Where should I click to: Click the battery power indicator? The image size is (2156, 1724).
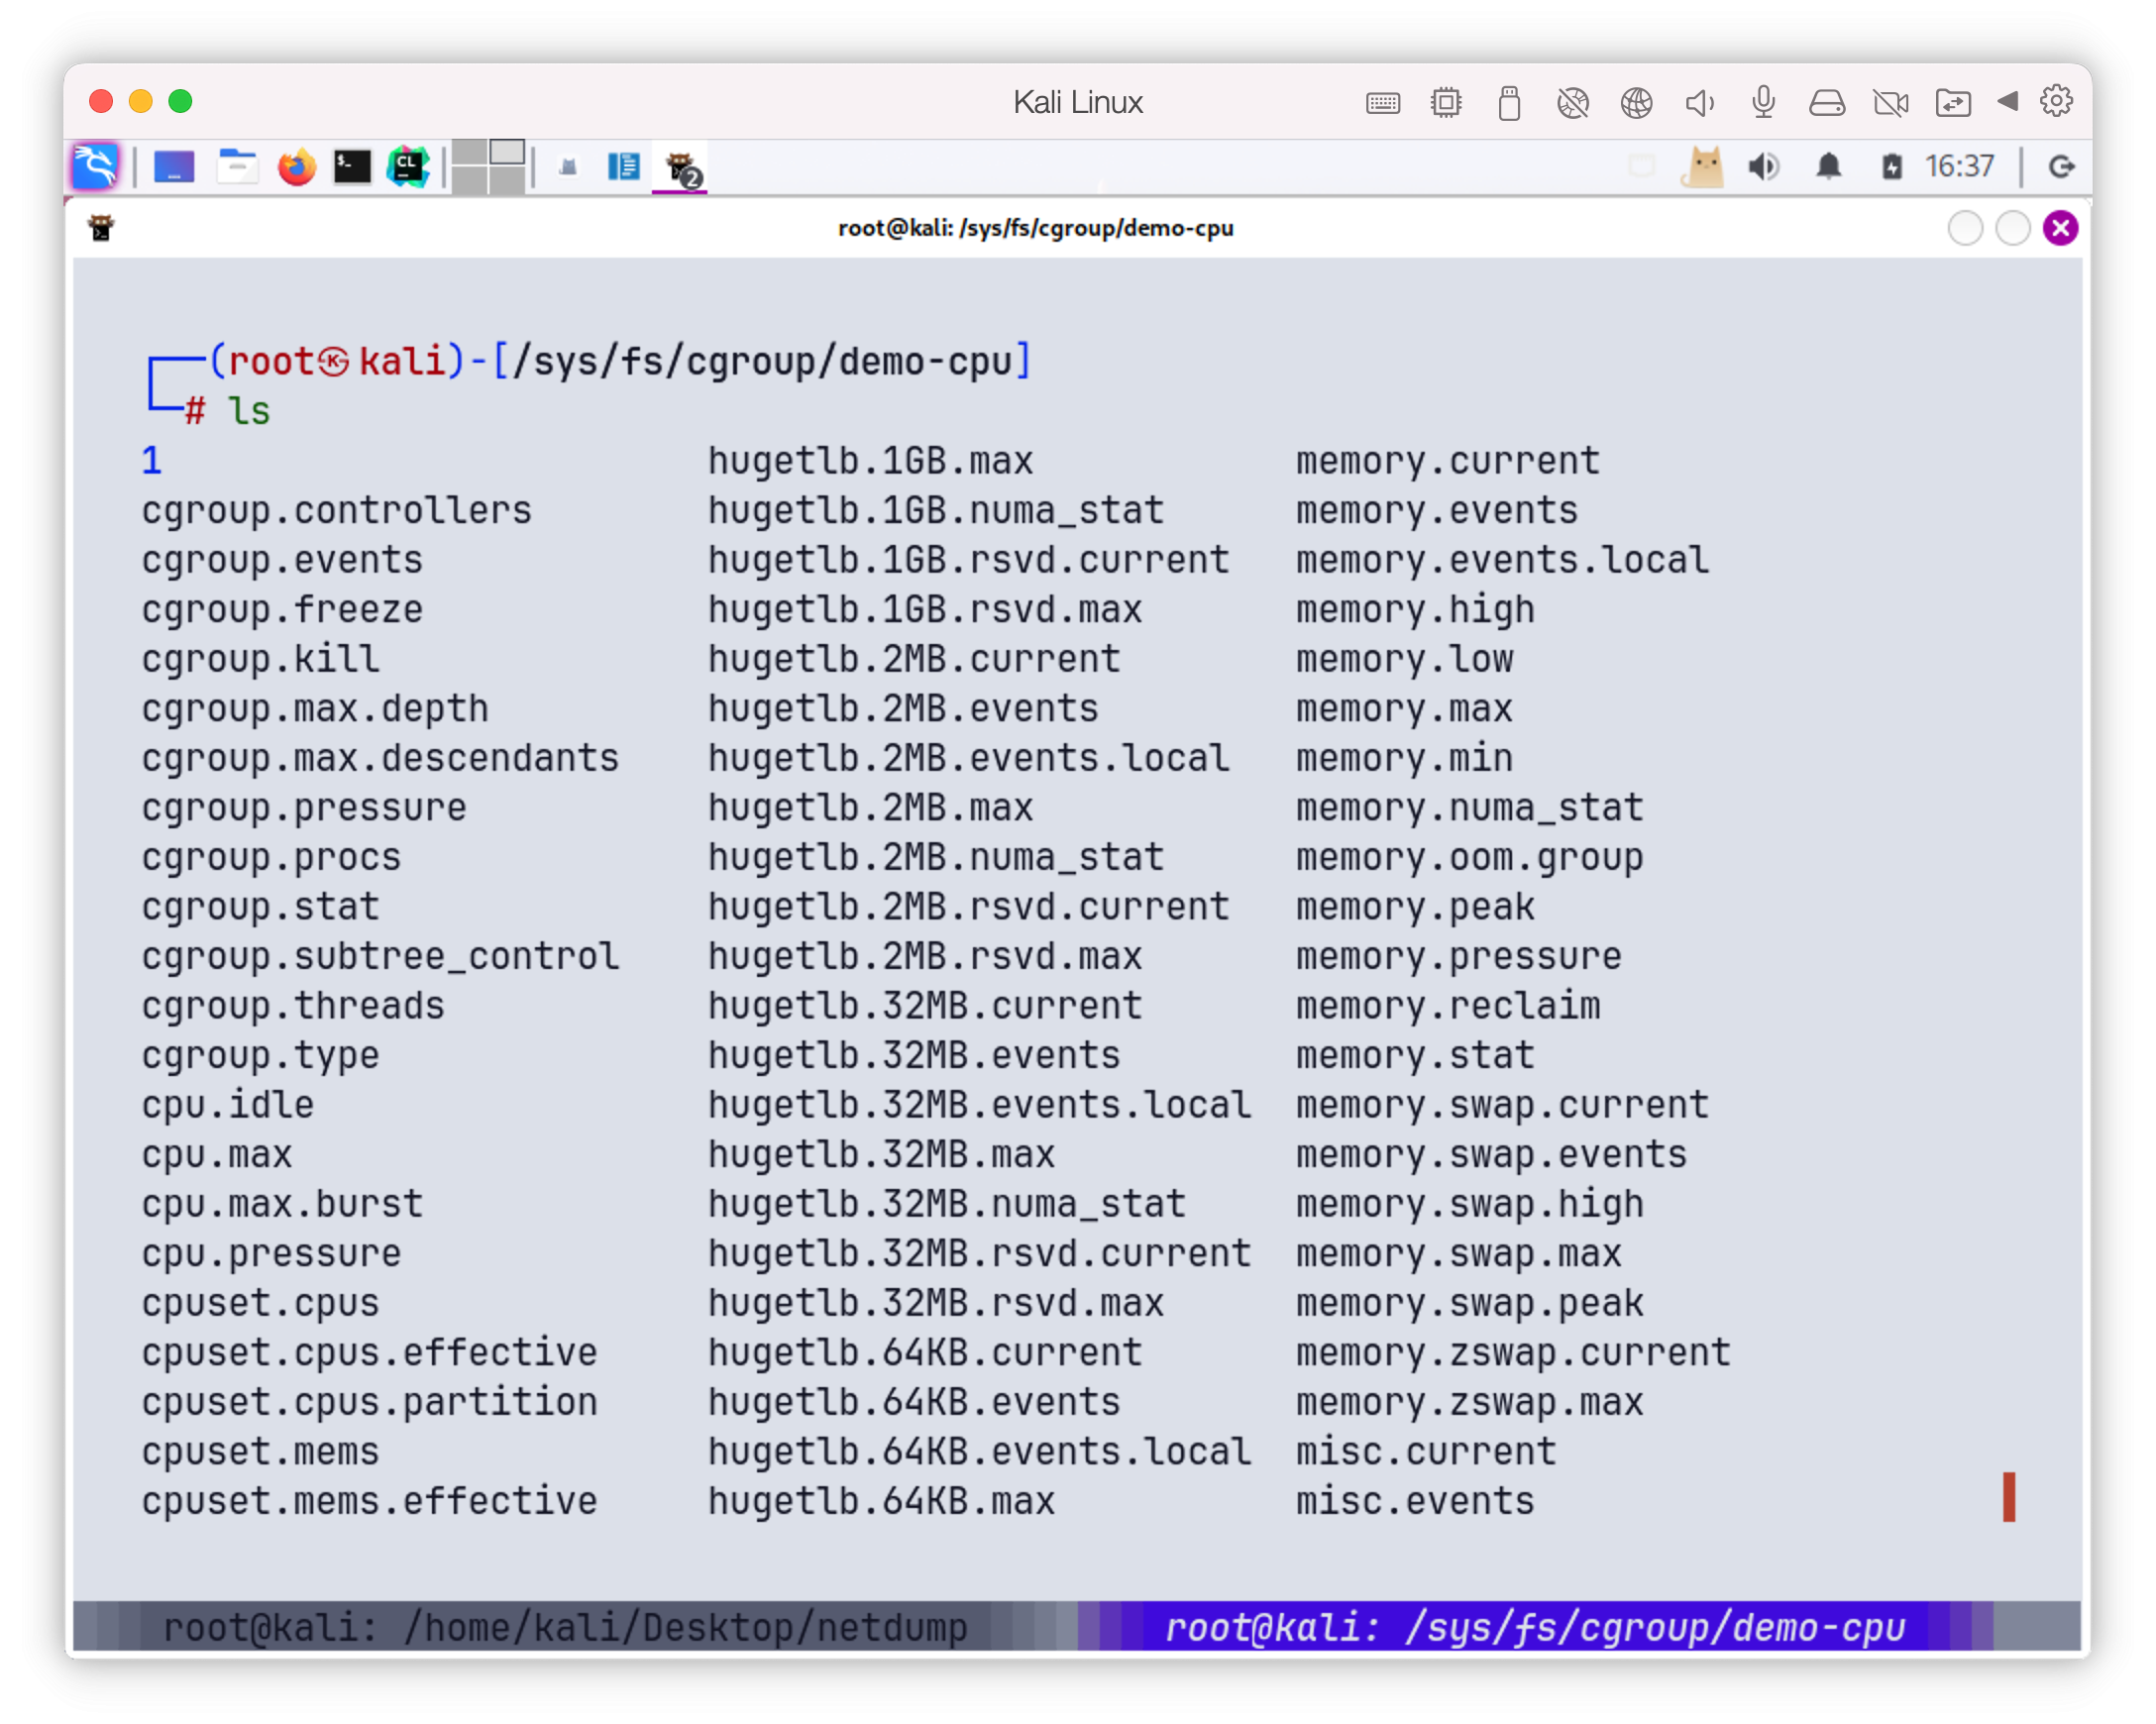1891,166
